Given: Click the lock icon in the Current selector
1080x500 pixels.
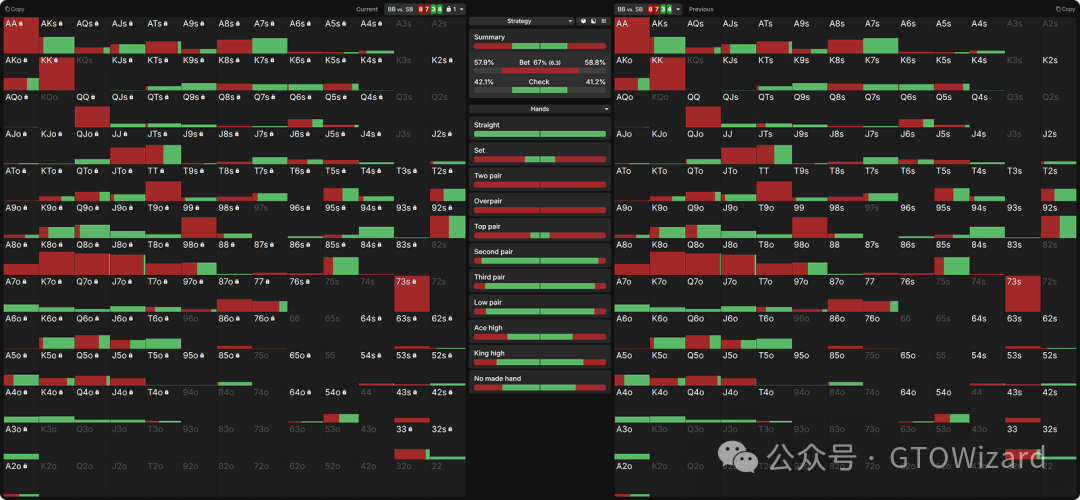Looking at the screenshot, I should point(447,9).
